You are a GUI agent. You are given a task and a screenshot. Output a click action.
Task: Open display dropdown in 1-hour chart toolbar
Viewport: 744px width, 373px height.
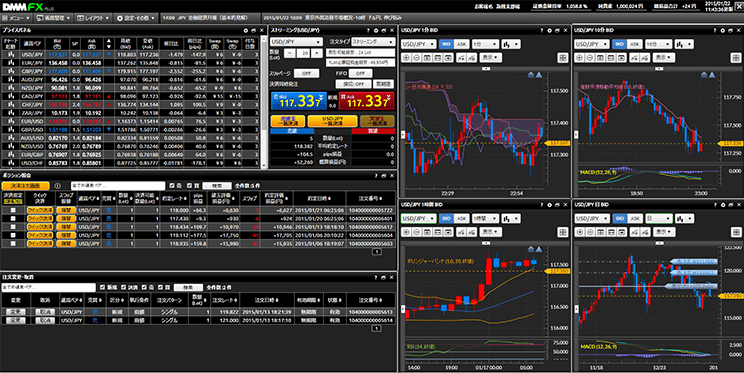pyautogui.click(x=490, y=233)
